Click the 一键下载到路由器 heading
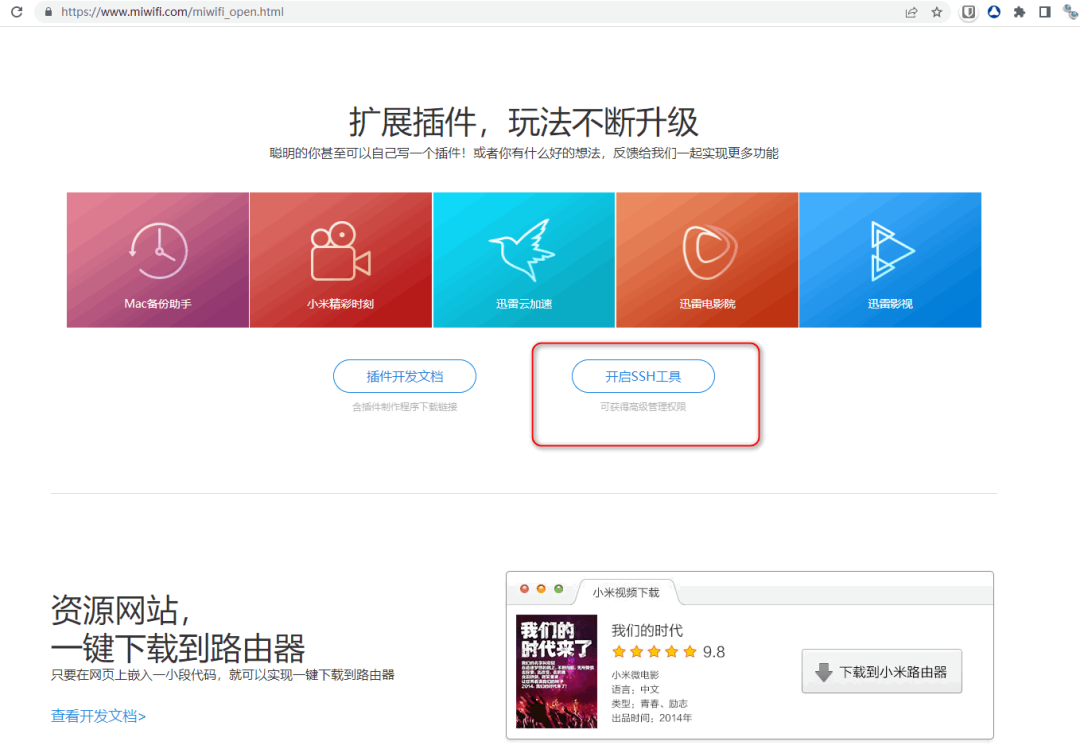This screenshot has width=1080, height=753. click(178, 648)
